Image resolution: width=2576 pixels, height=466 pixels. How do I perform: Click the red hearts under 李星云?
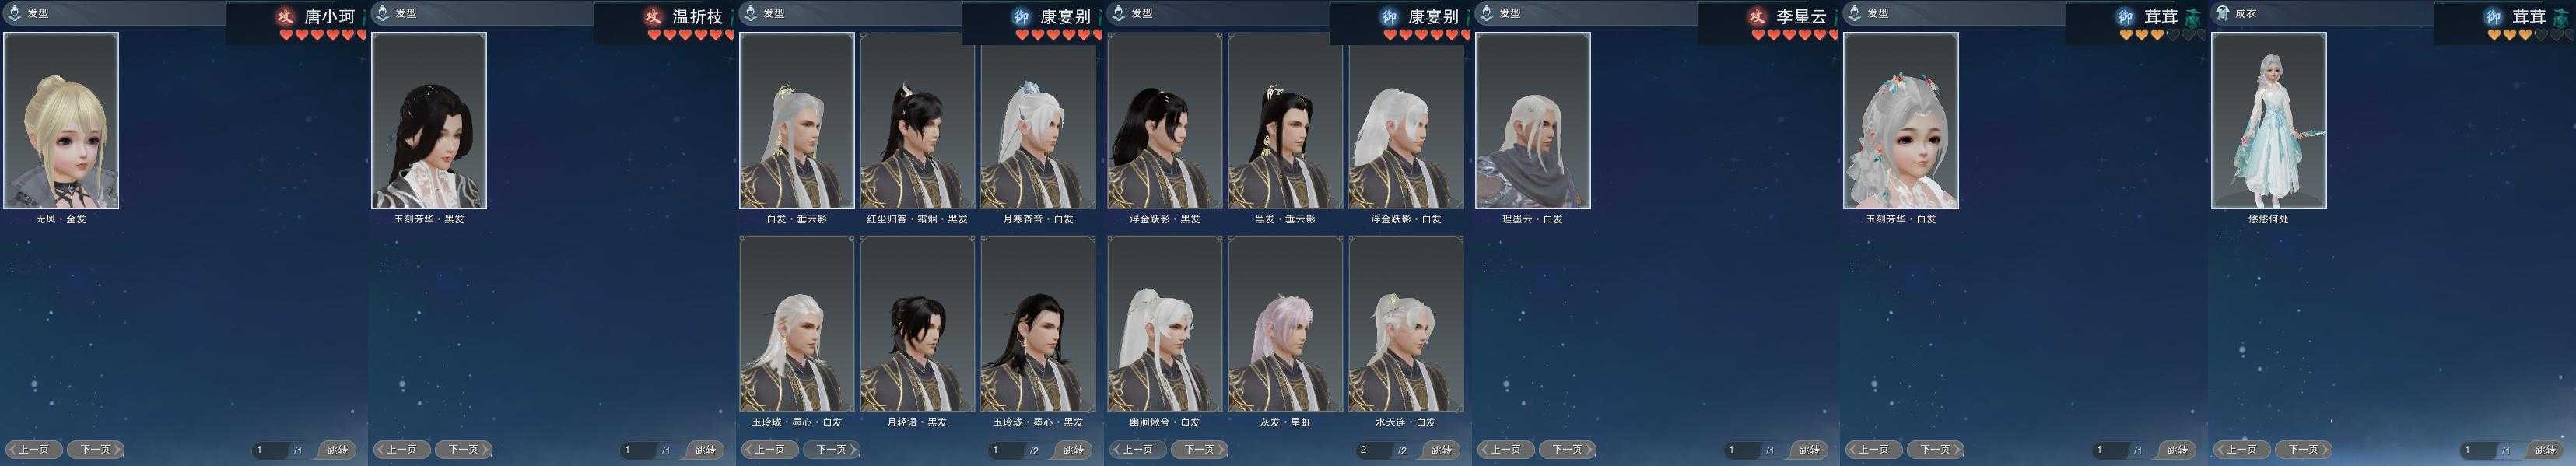[1796, 35]
